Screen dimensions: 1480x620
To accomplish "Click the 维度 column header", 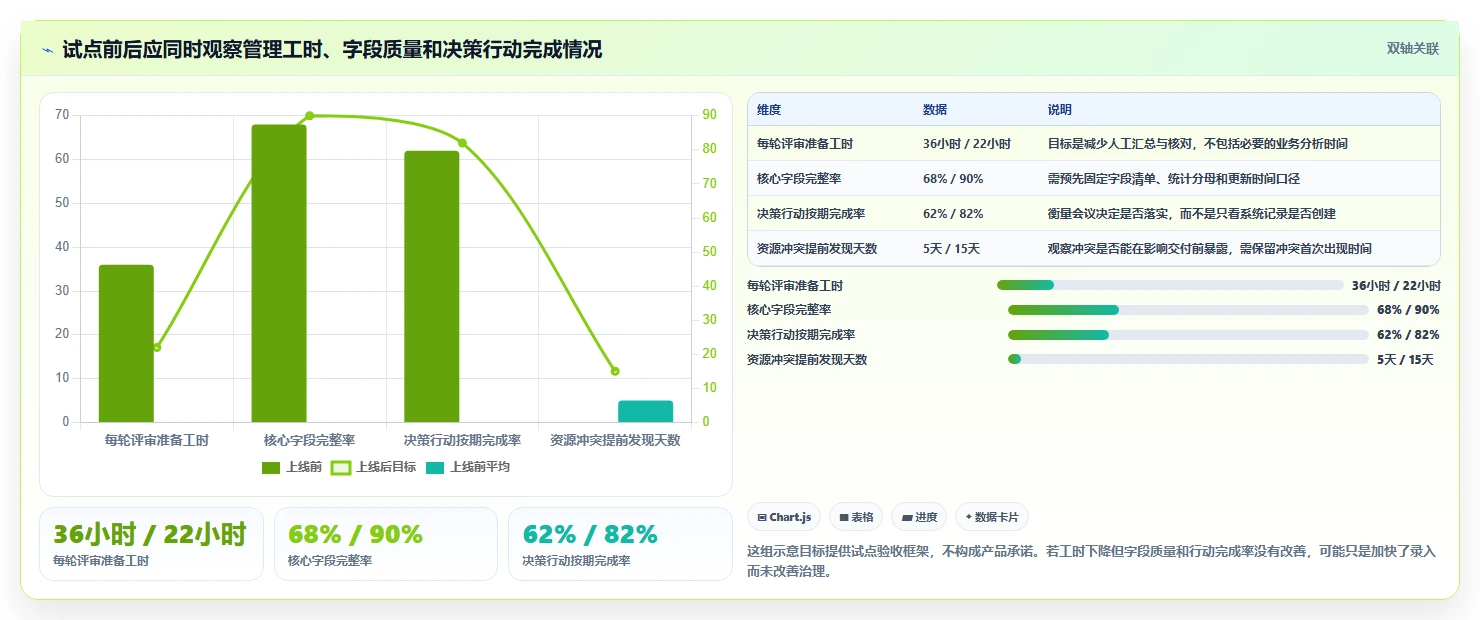I will (769, 110).
